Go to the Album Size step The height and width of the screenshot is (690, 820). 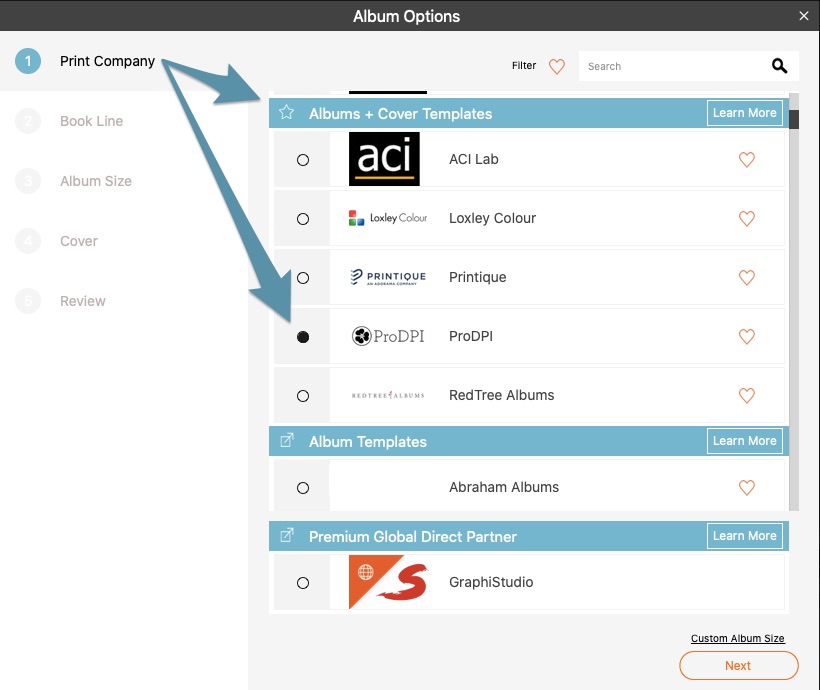[73, 181]
